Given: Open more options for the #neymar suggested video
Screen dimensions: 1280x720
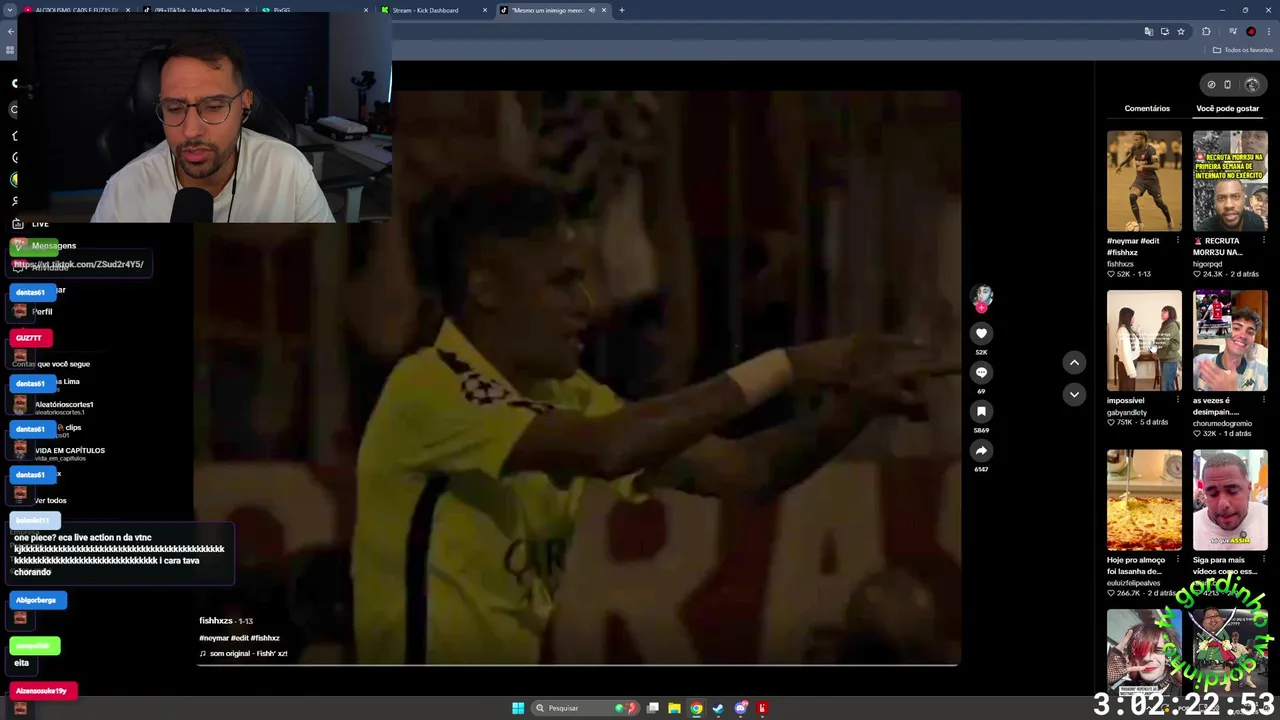Looking at the screenshot, I should click(1177, 241).
